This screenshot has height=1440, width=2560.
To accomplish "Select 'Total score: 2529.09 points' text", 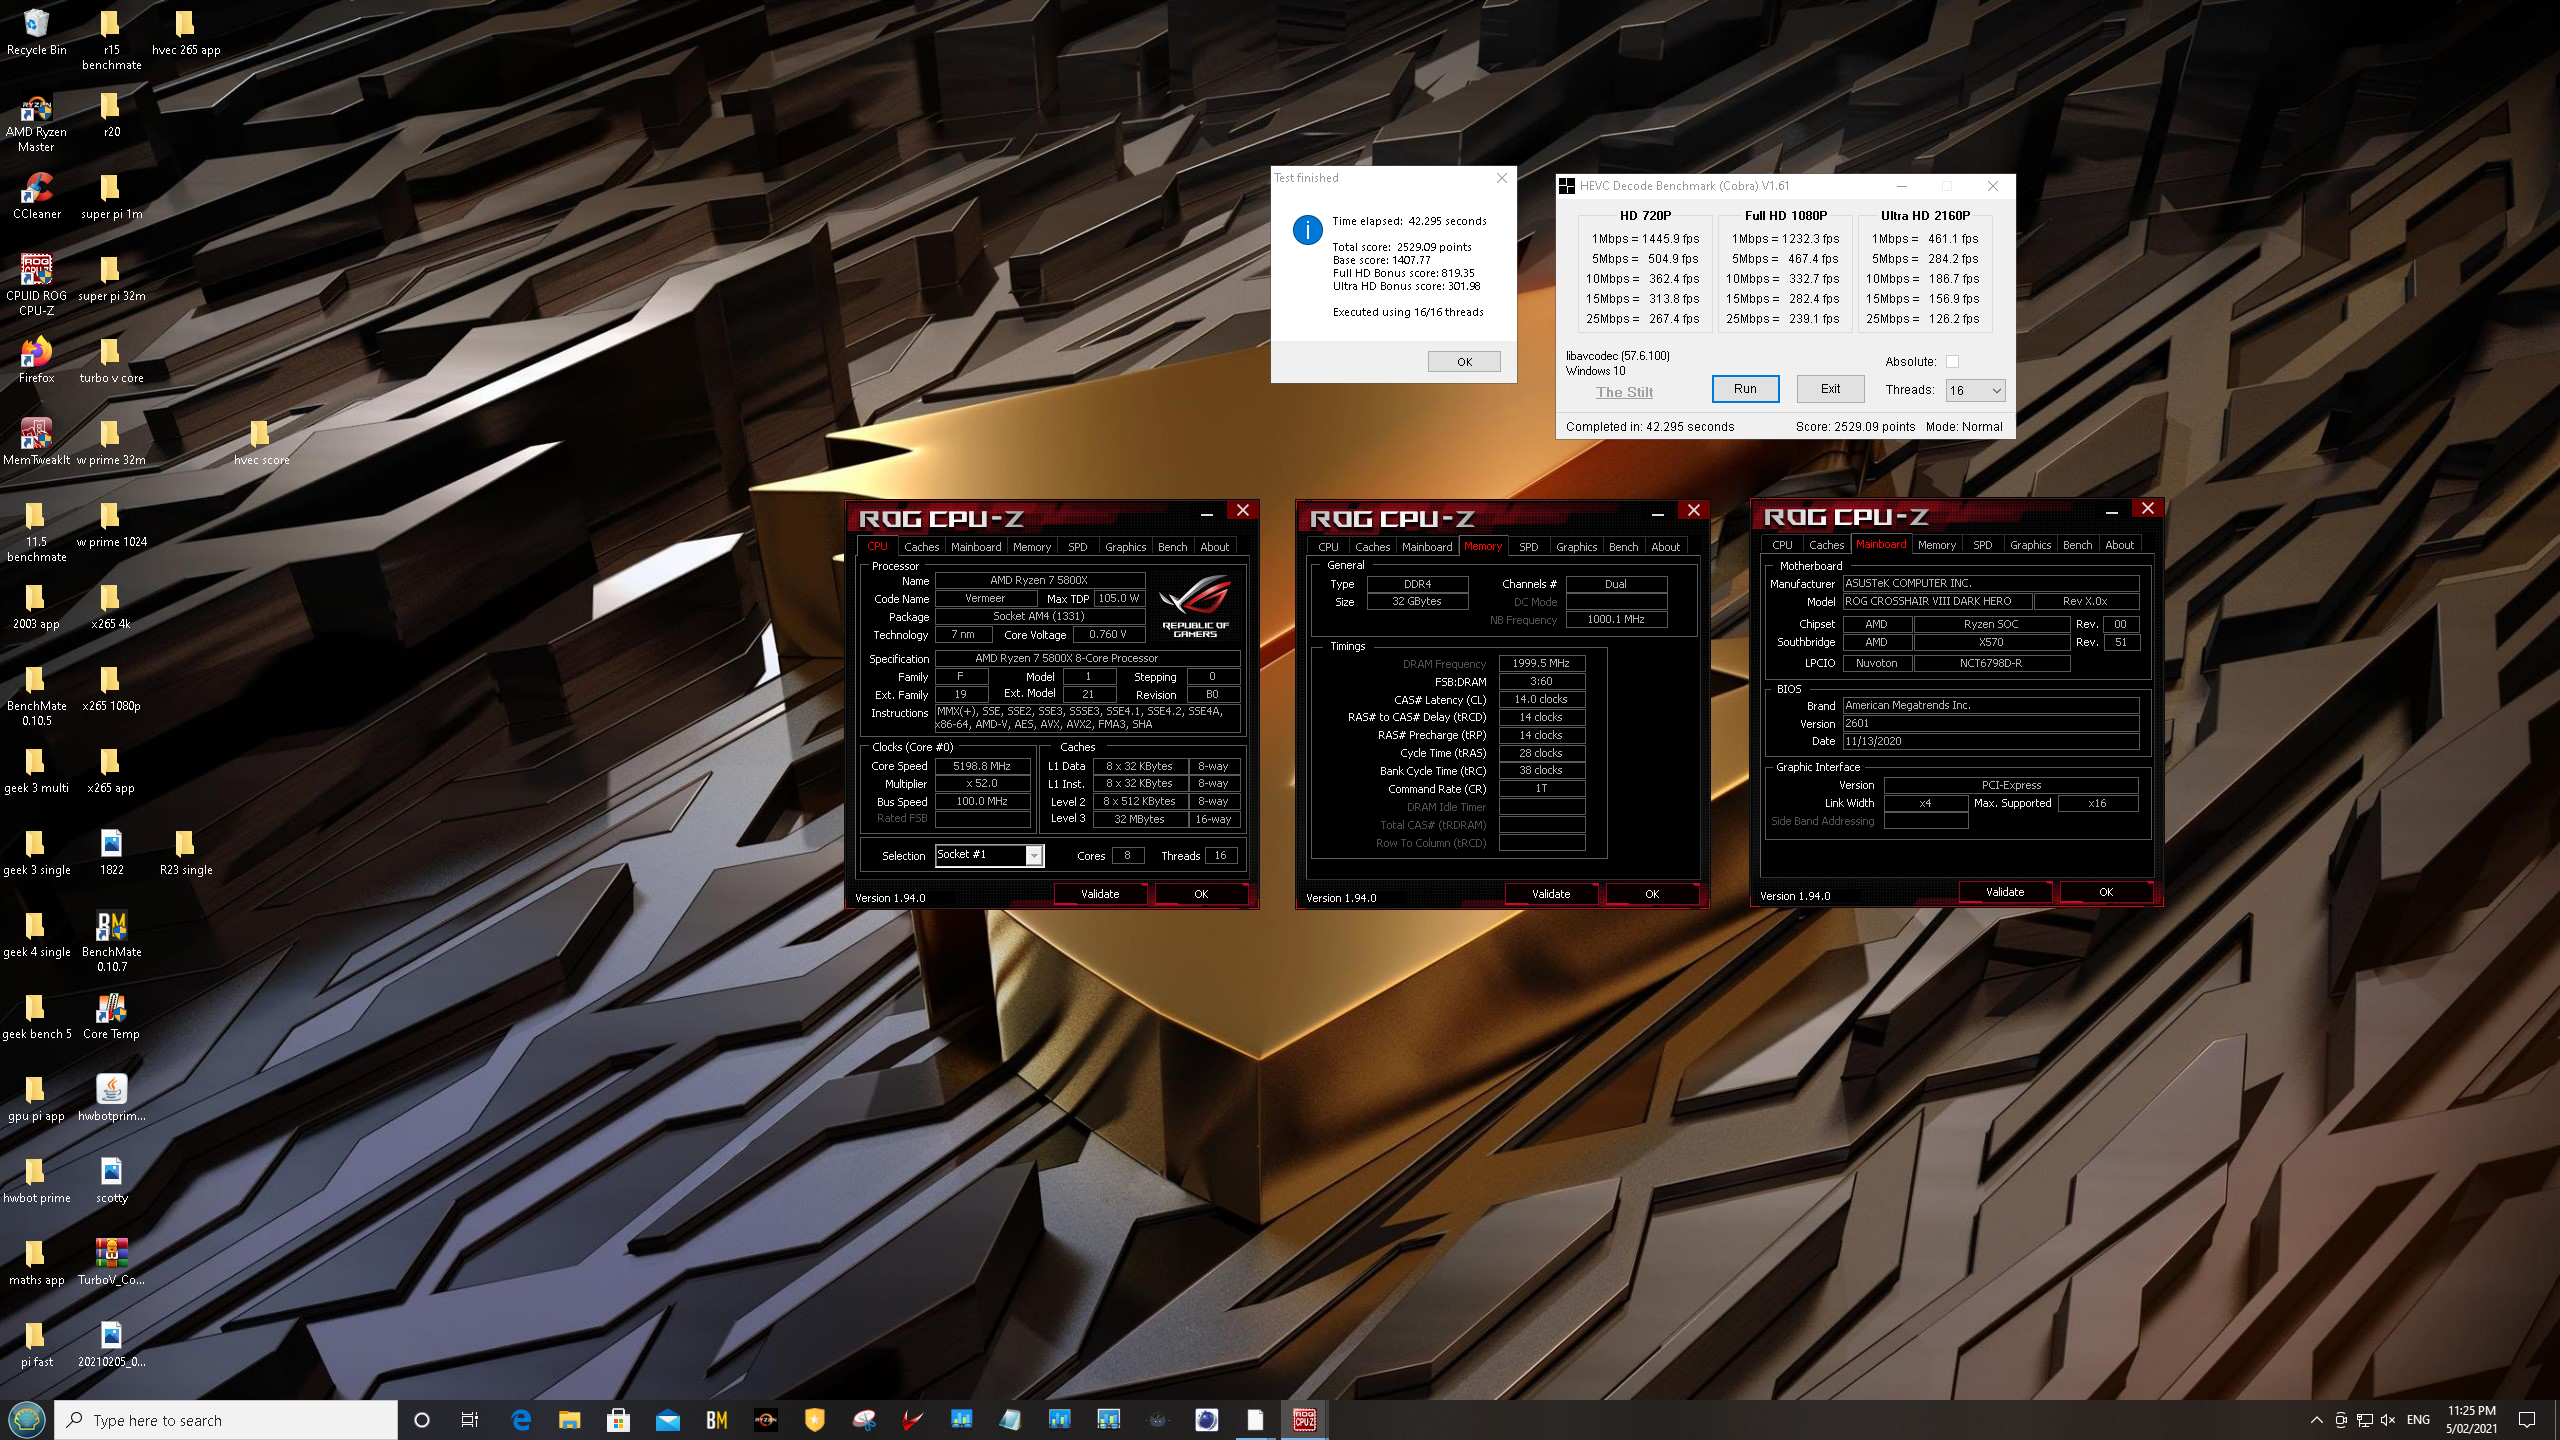I will pyautogui.click(x=1402, y=247).
